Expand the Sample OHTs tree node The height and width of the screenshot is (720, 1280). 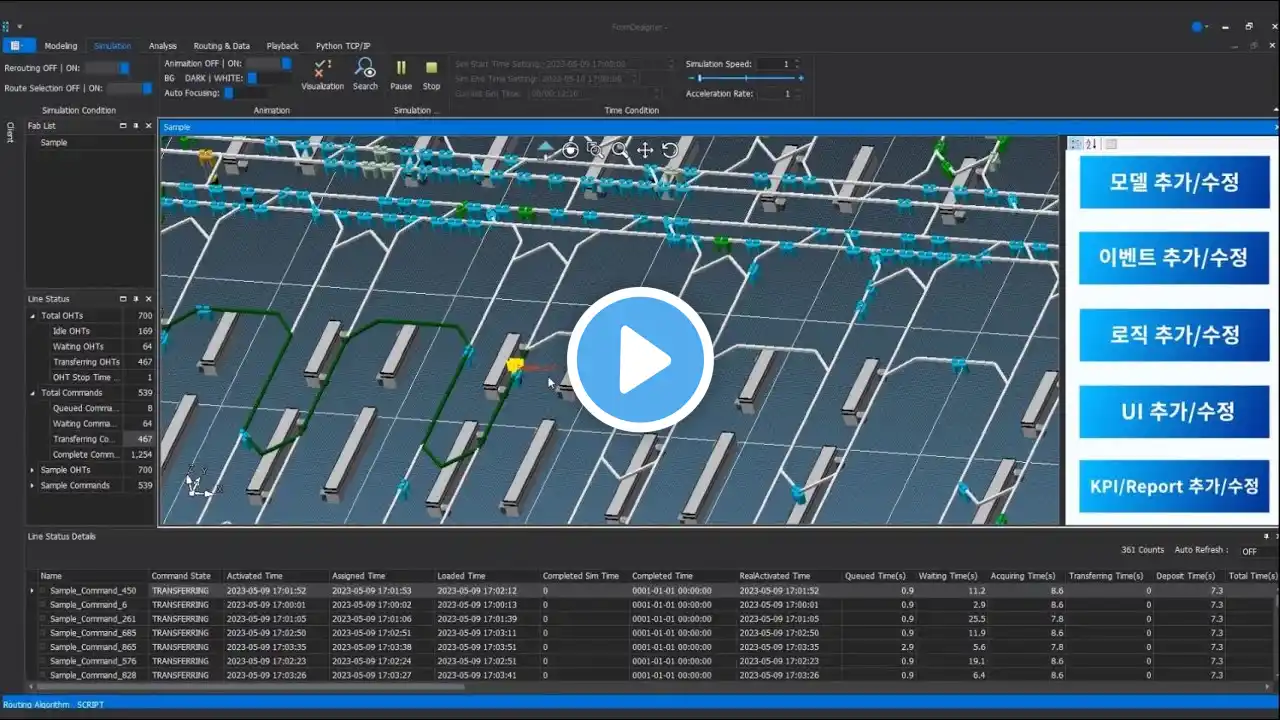(x=32, y=470)
